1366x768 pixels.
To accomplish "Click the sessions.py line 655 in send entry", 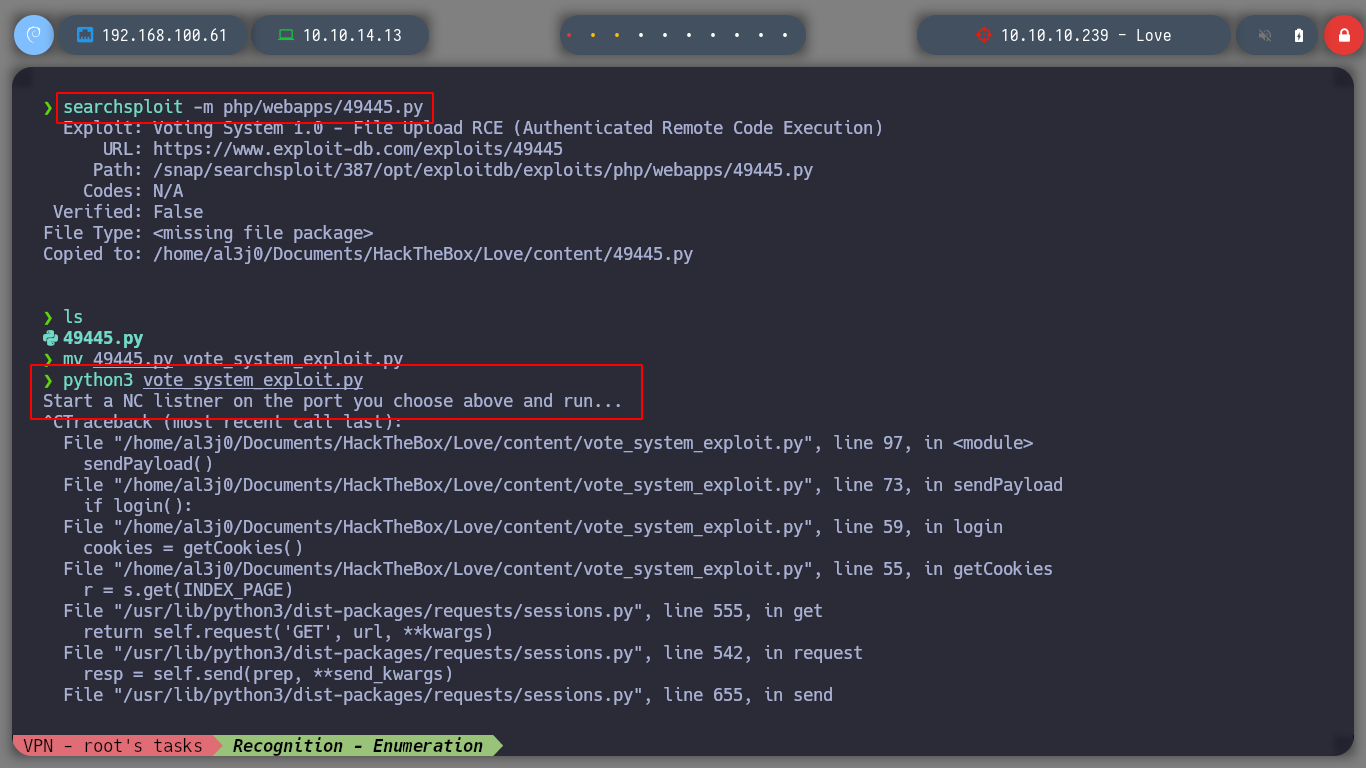I will click(448, 695).
